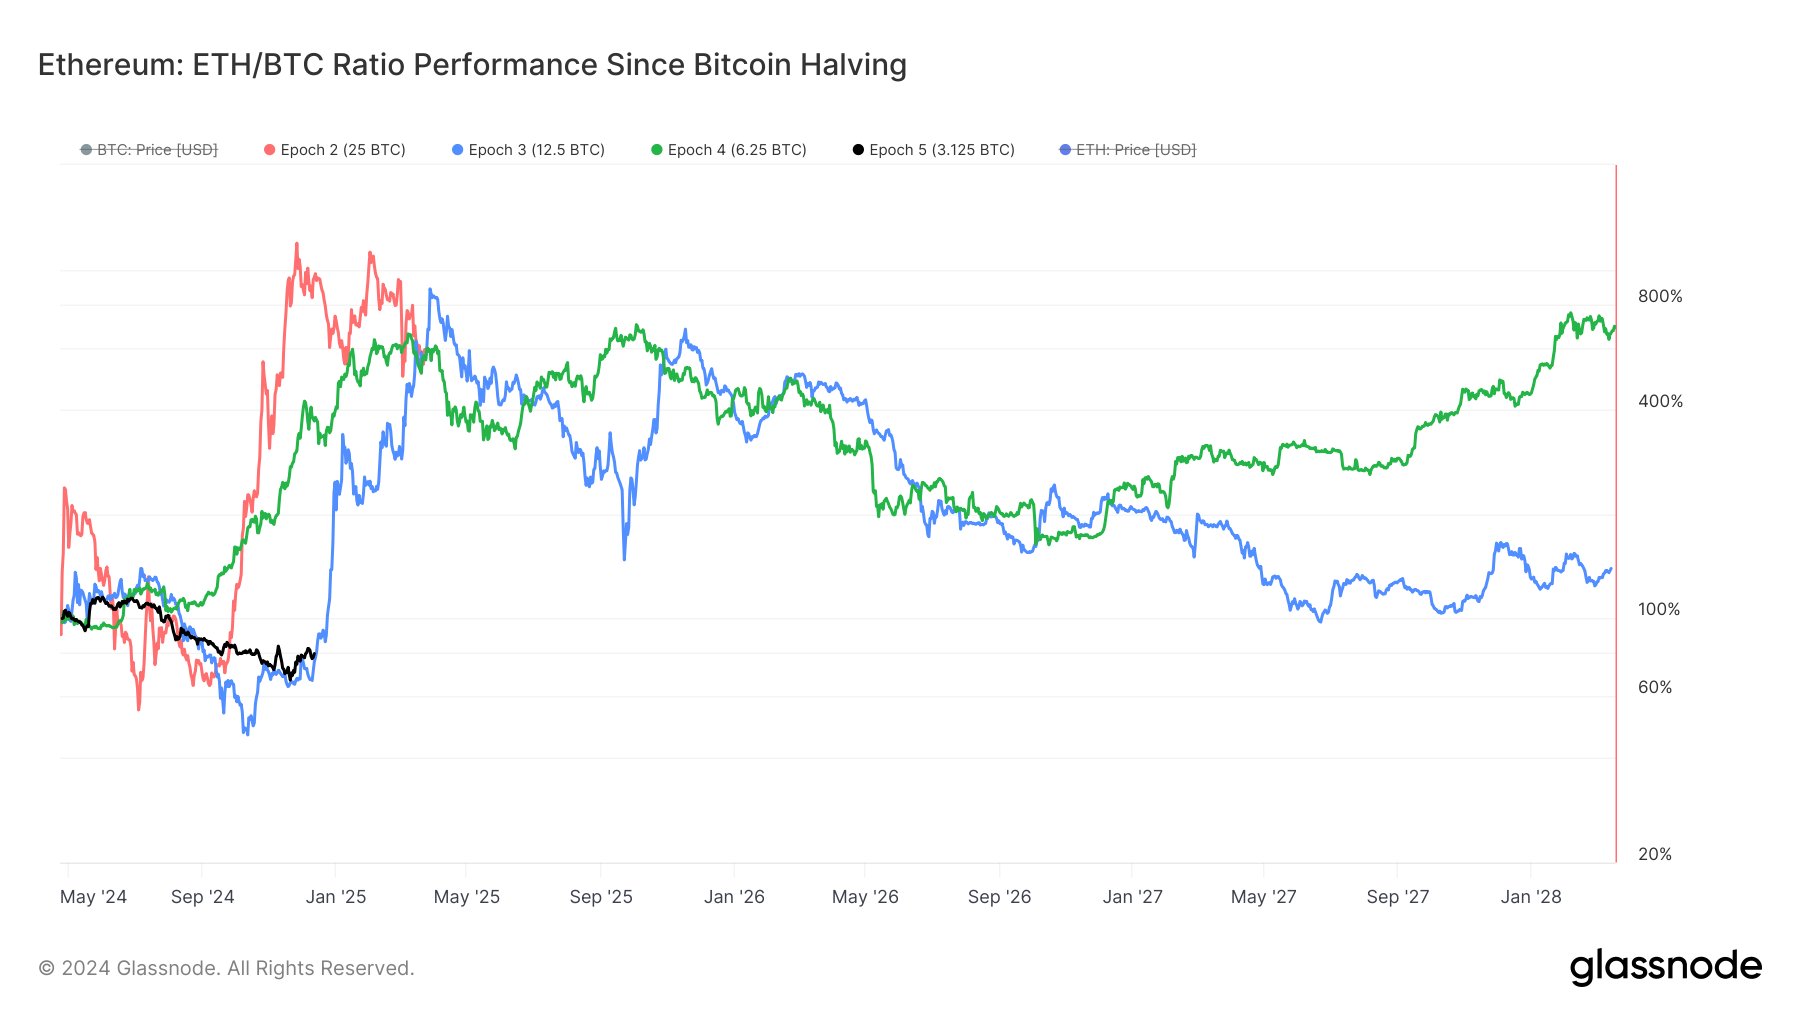This screenshot has width=1800, height=1013.
Task: Click the ETH Price legend marker
Action: [1065, 150]
